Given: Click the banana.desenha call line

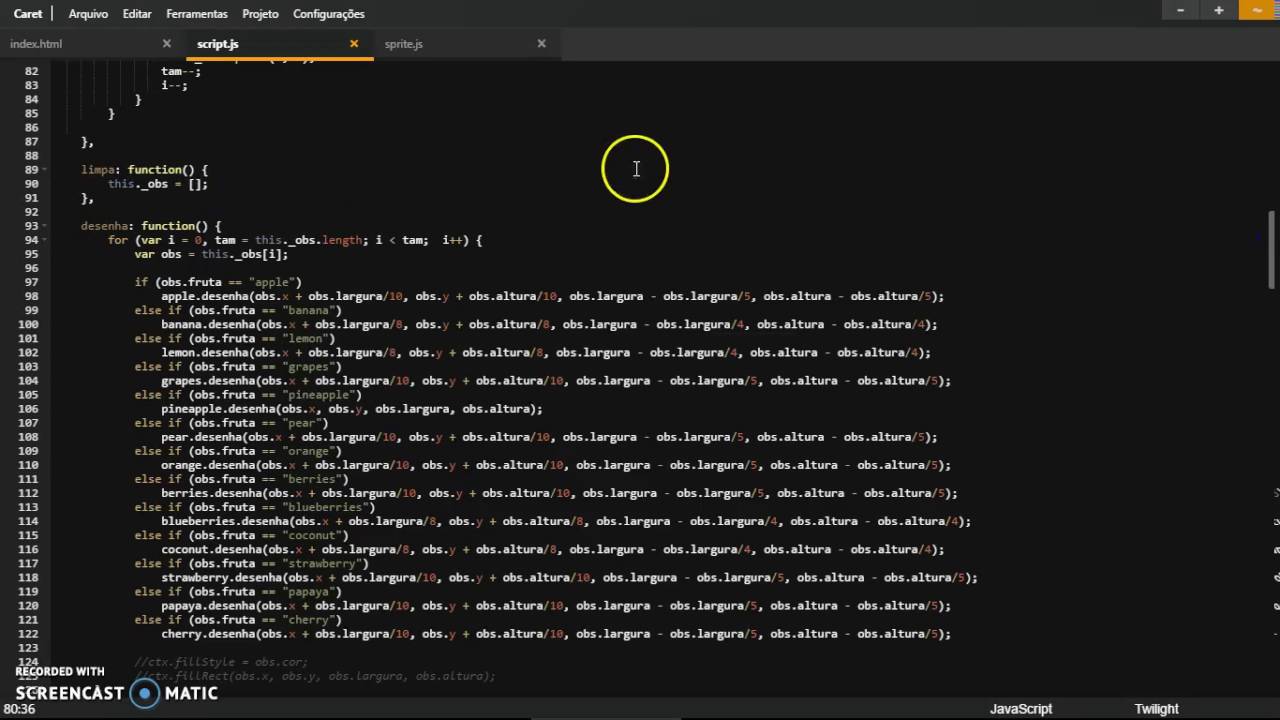Looking at the screenshot, I should pyautogui.click(x=549, y=324).
